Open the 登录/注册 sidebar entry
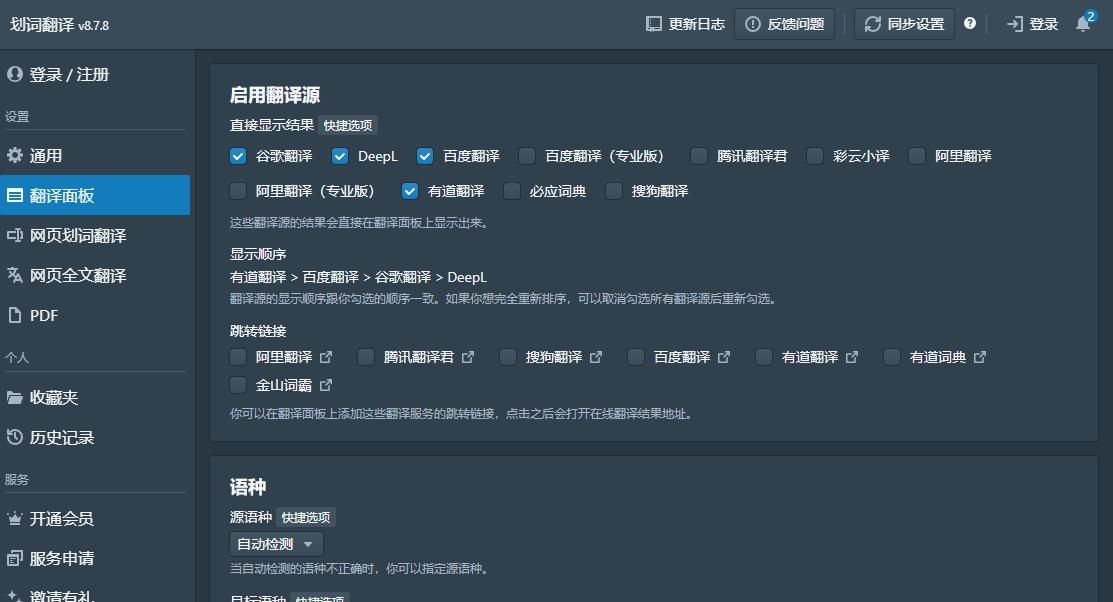 point(68,74)
